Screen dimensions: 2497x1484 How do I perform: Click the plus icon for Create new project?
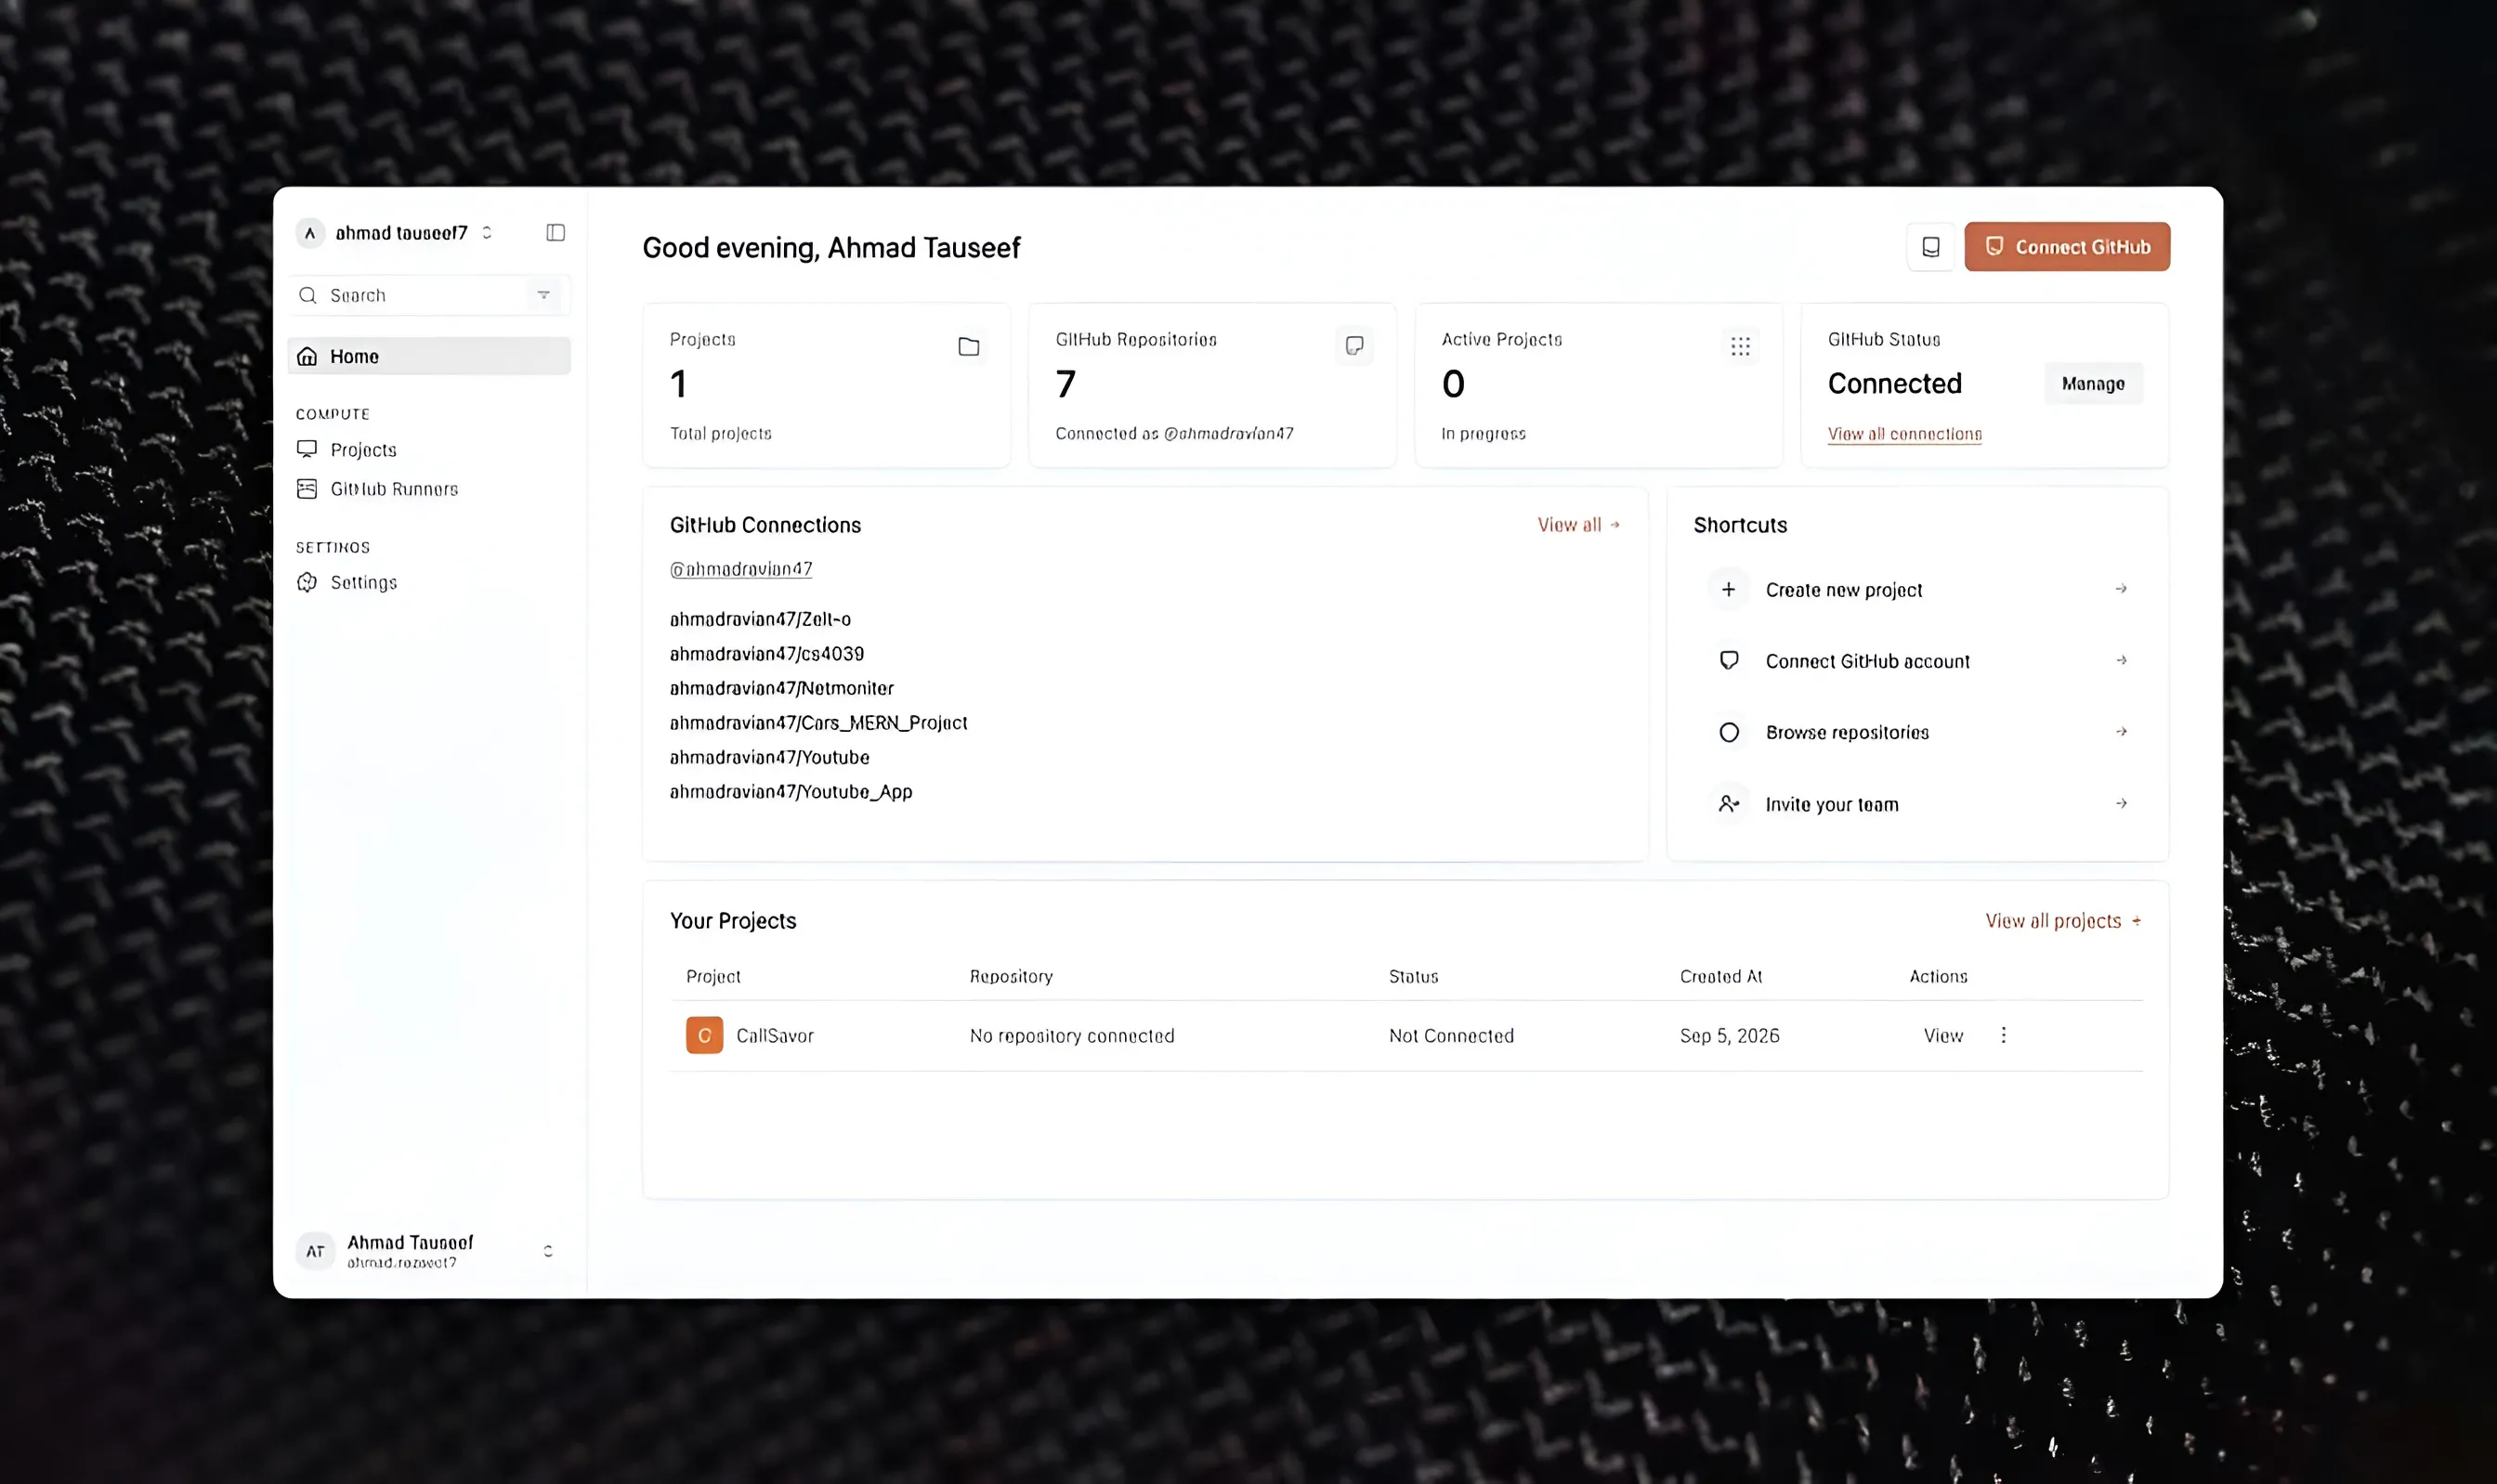(x=1728, y=589)
